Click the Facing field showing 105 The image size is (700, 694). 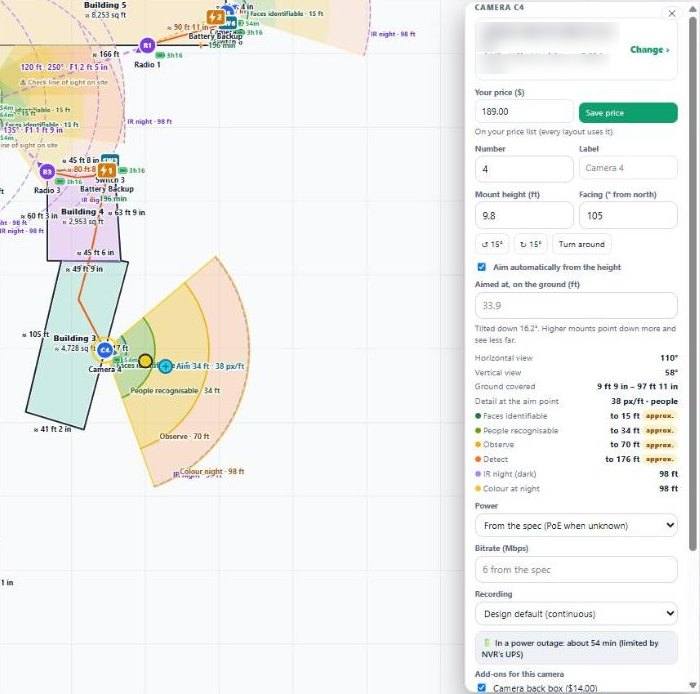pyautogui.click(x=628, y=216)
